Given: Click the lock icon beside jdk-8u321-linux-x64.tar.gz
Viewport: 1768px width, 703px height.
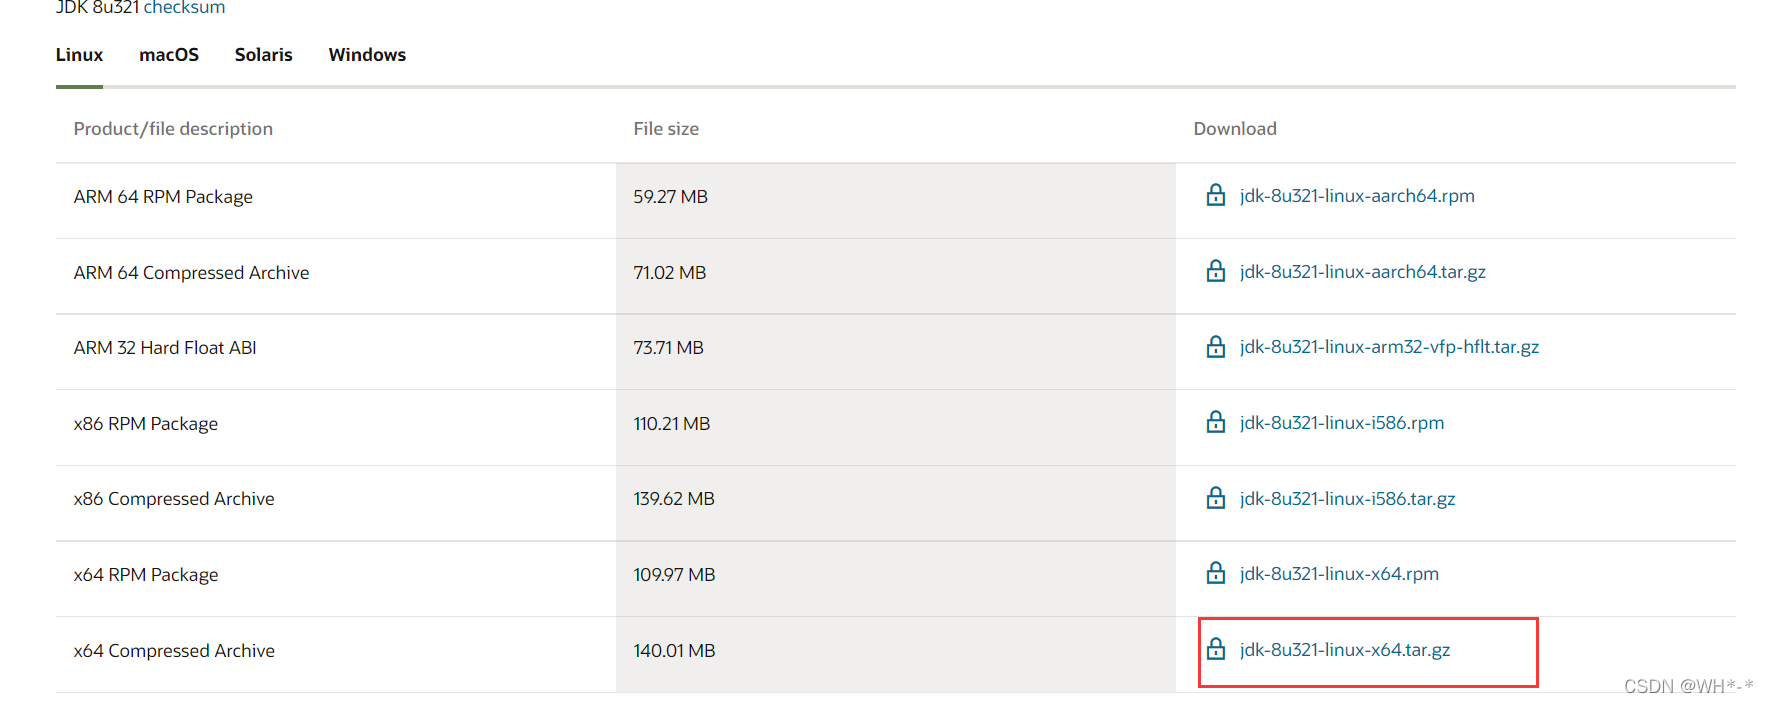Looking at the screenshot, I should 1215,649.
